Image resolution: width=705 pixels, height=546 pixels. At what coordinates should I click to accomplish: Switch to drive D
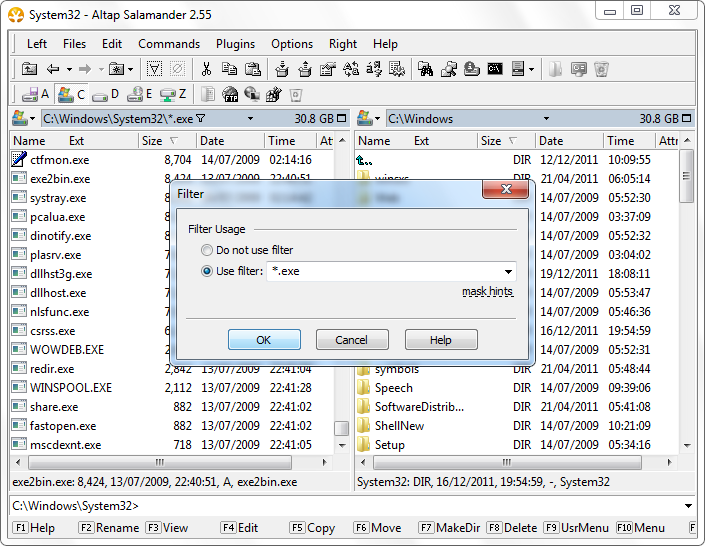105,94
